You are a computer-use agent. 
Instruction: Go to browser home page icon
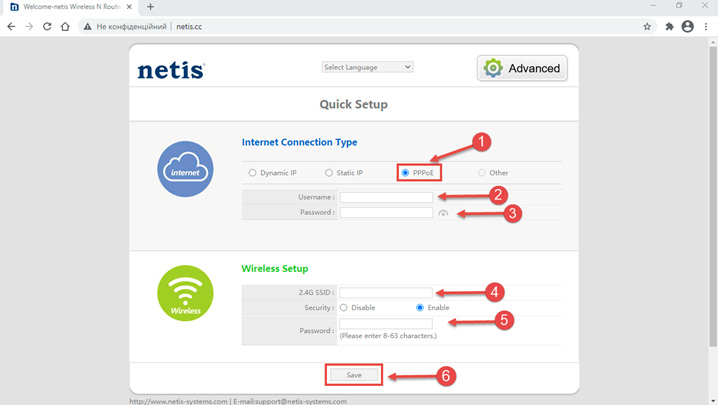[x=65, y=27]
